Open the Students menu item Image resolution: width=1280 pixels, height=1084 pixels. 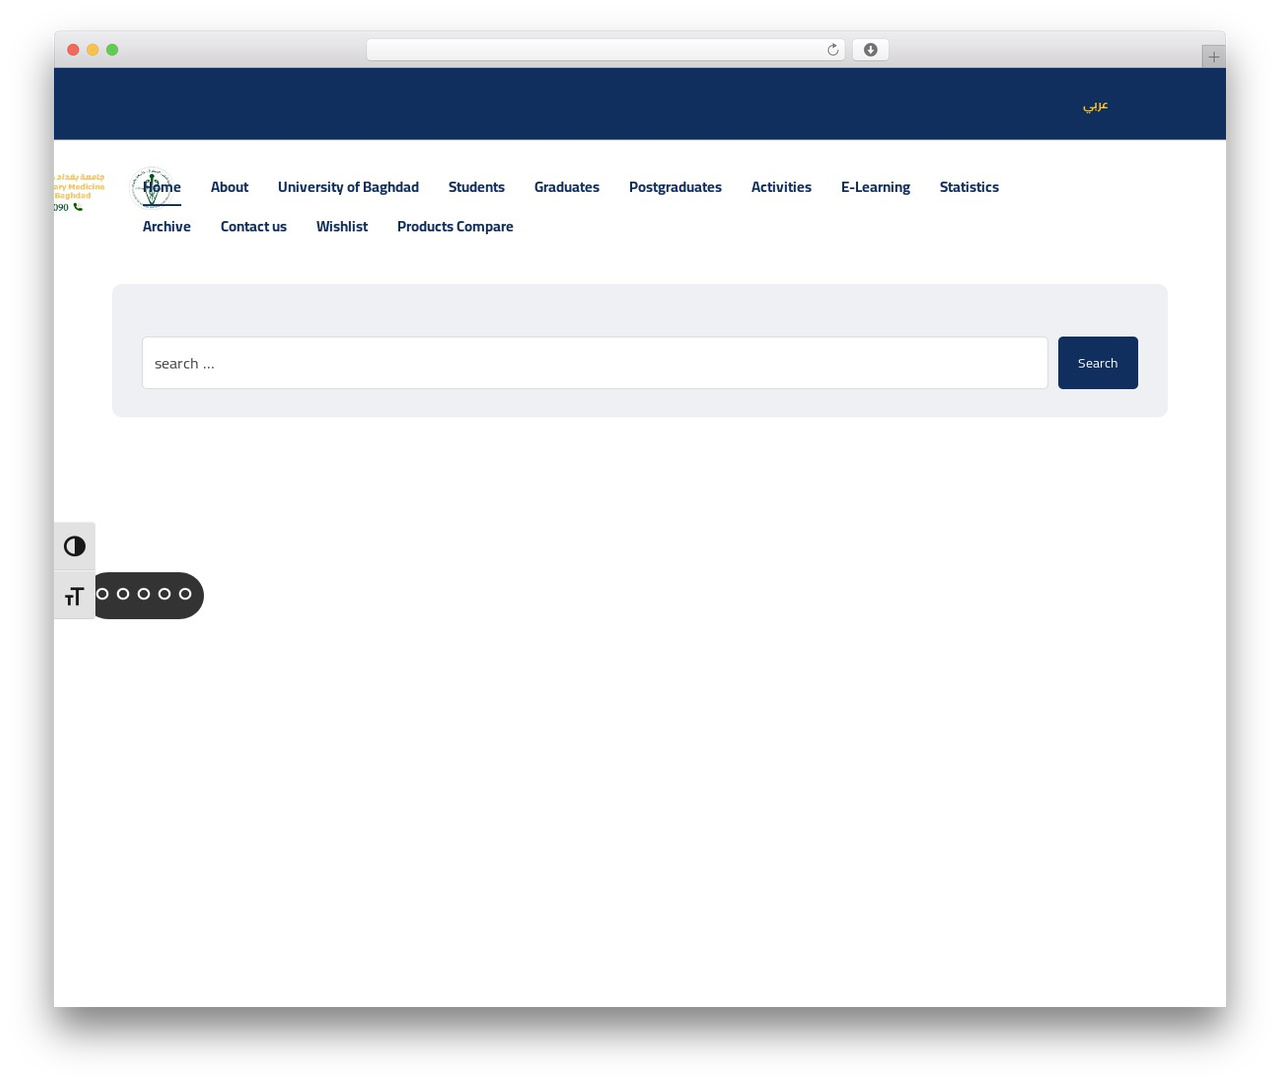(476, 187)
